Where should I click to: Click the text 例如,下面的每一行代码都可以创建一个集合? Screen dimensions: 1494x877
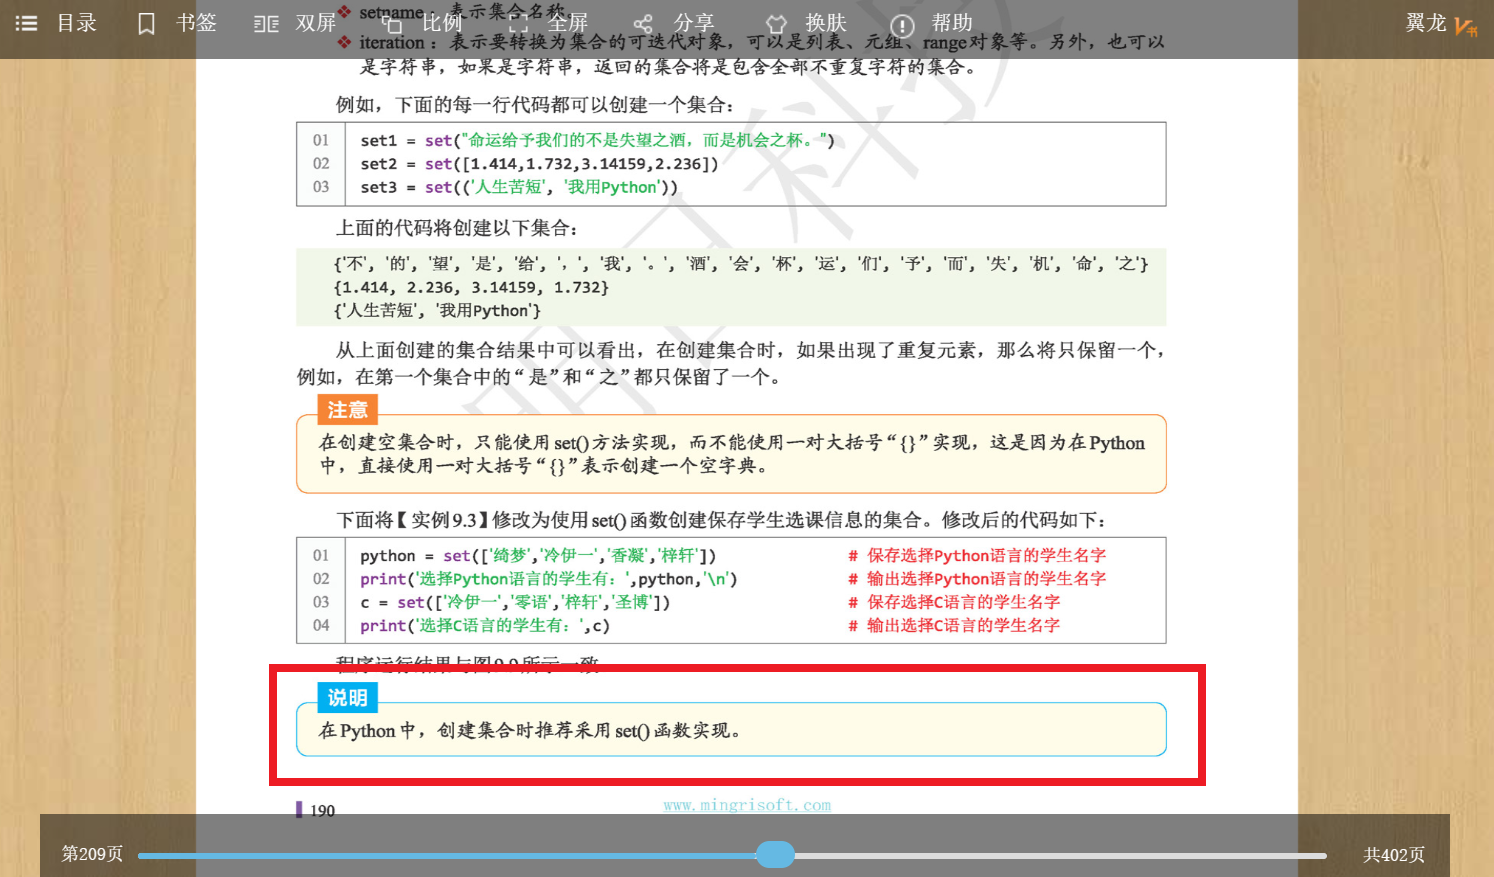pos(535,105)
